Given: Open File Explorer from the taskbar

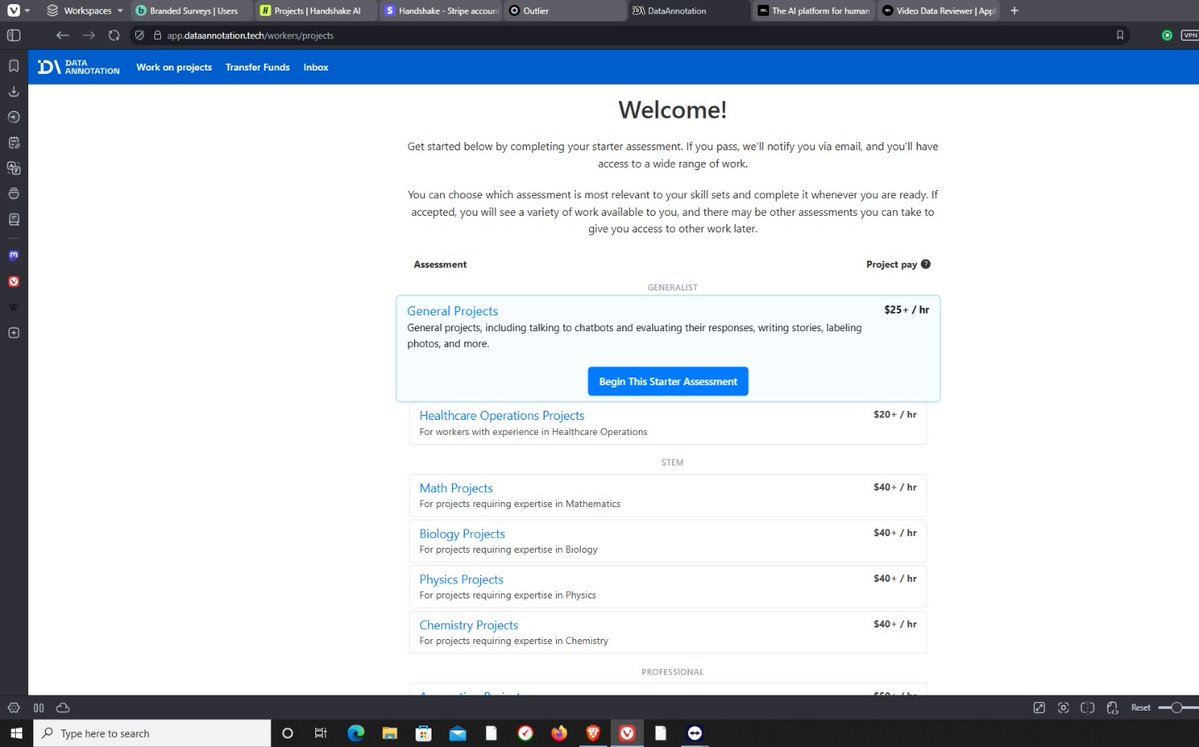Looking at the screenshot, I should [390, 733].
